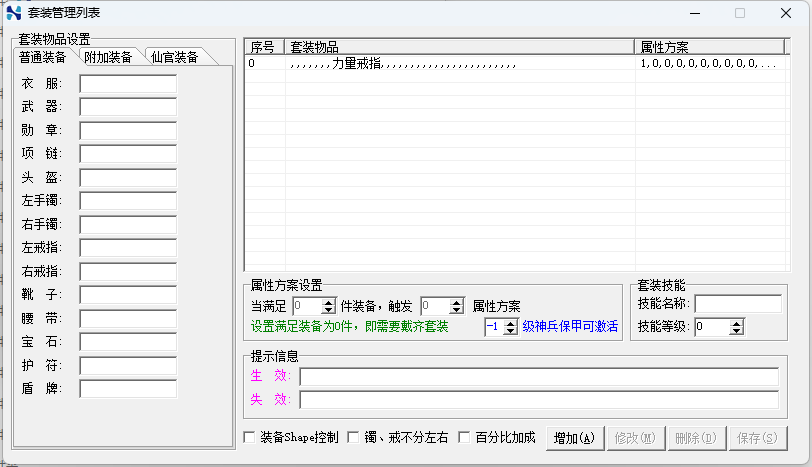Click the app icon in title bar
The image size is (812, 467).
[13, 13]
